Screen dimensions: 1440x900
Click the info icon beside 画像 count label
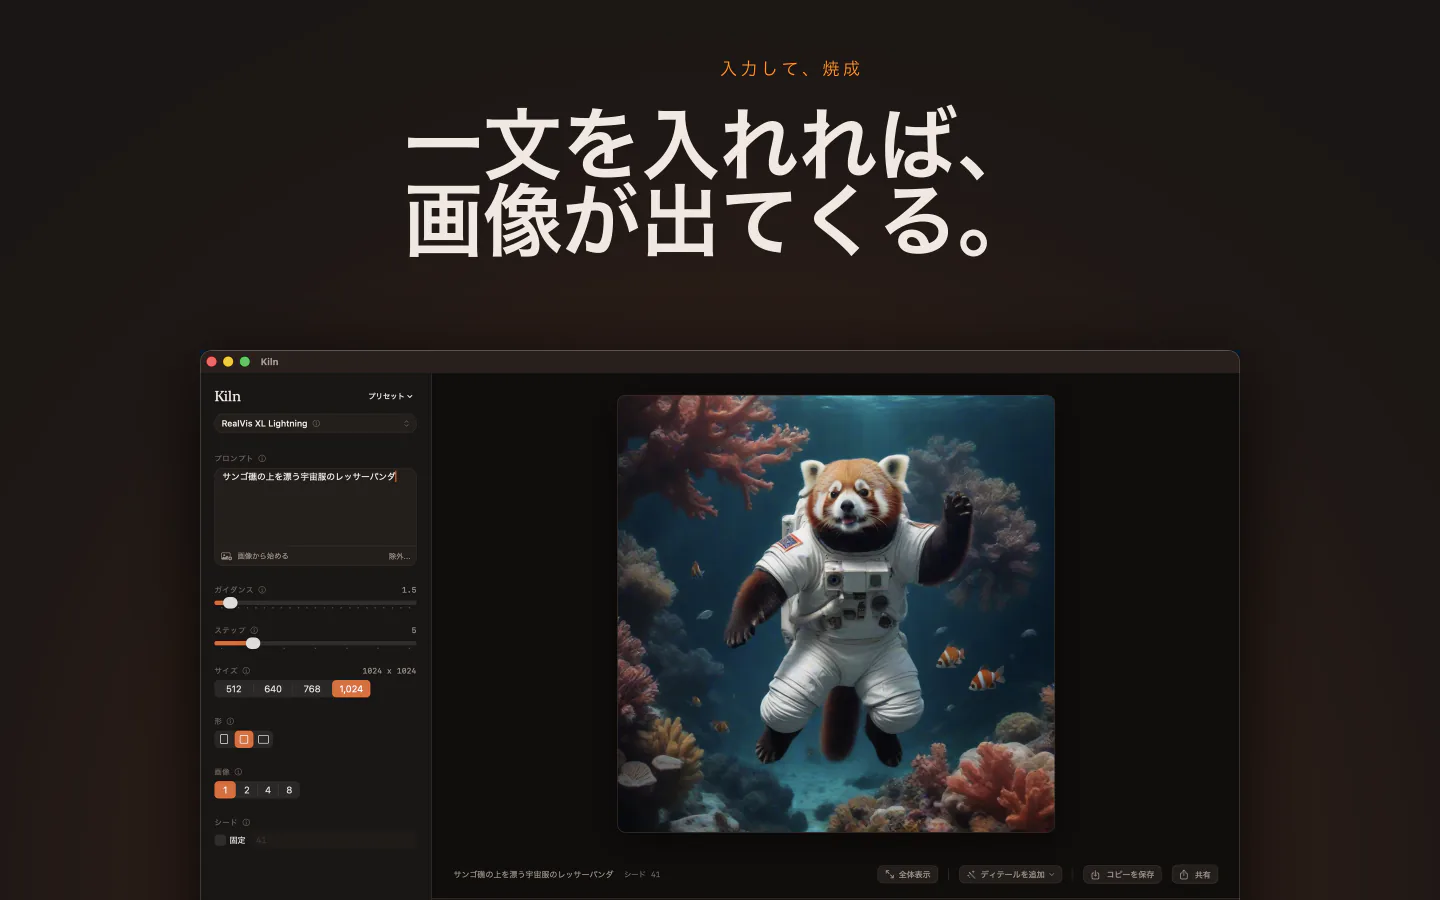(x=238, y=772)
